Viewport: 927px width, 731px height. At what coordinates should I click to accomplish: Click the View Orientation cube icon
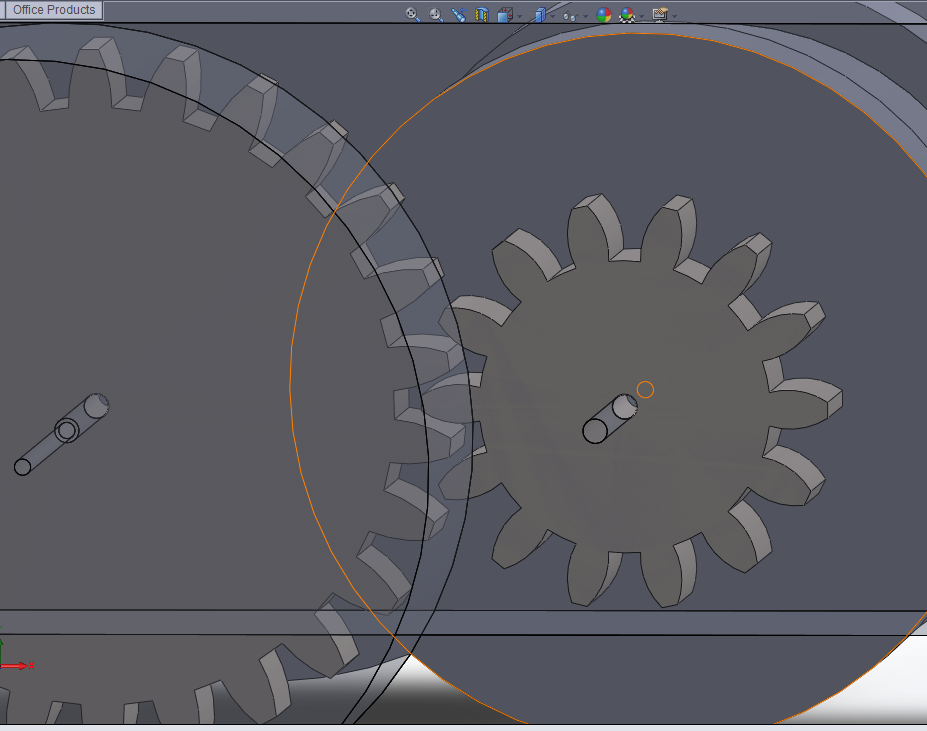point(504,14)
